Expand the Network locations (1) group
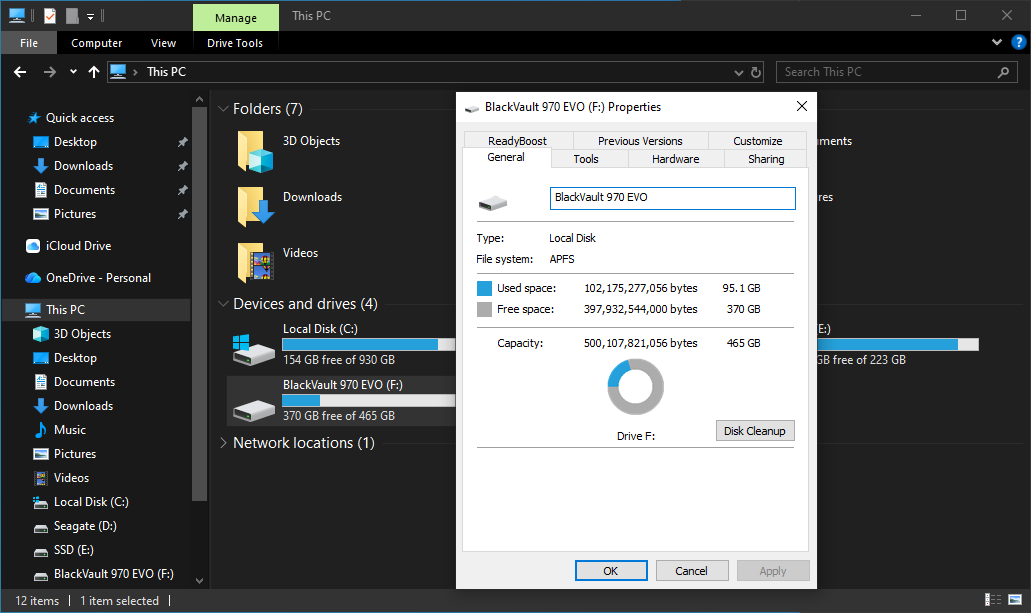Image resolution: width=1031 pixels, height=613 pixels. (x=223, y=443)
